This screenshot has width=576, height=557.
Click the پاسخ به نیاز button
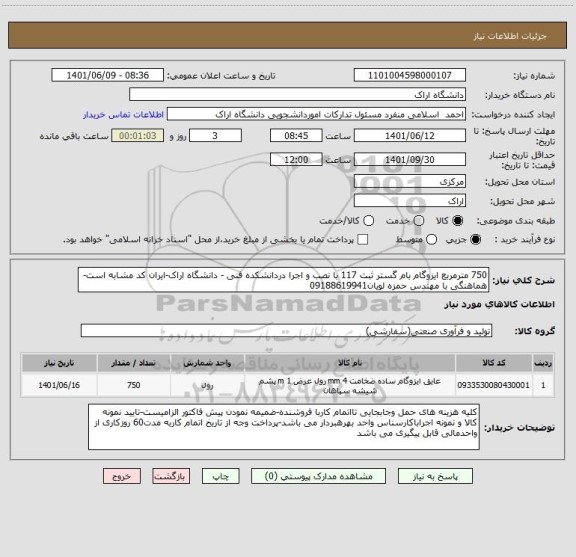point(435,476)
